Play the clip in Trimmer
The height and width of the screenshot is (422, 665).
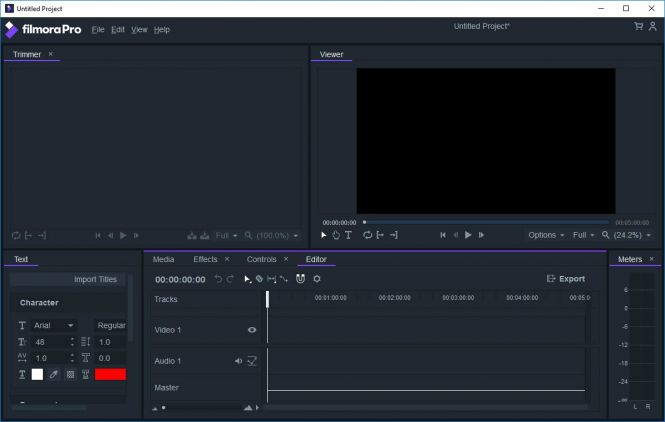[x=123, y=235]
